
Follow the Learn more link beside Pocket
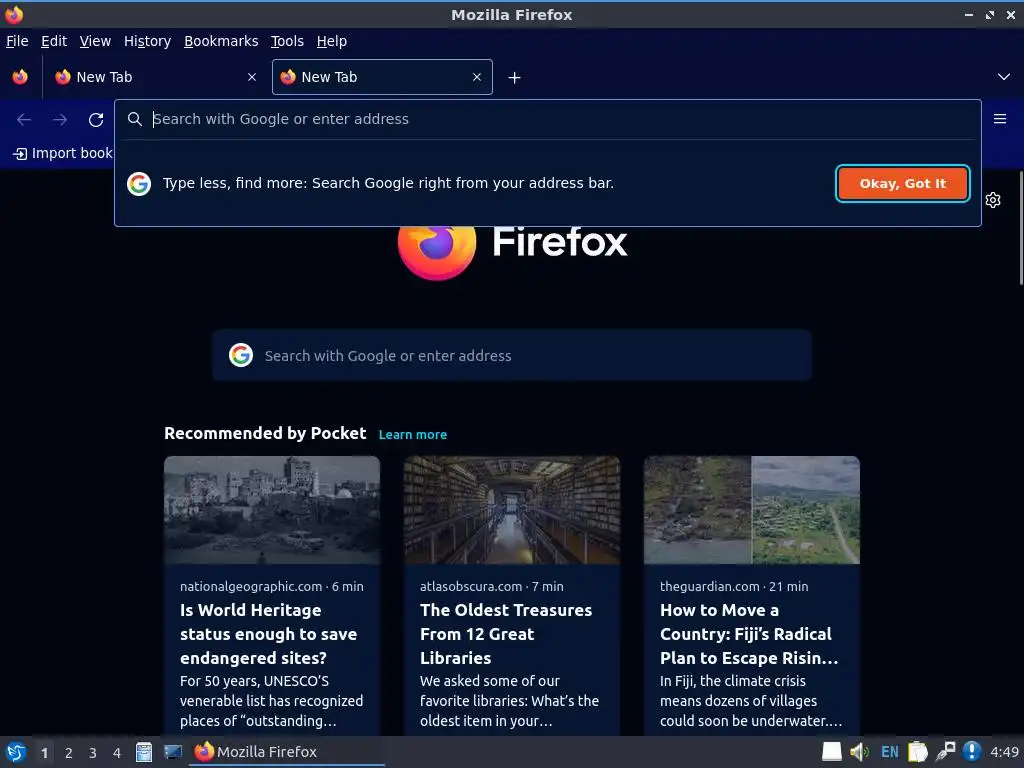[413, 435]
